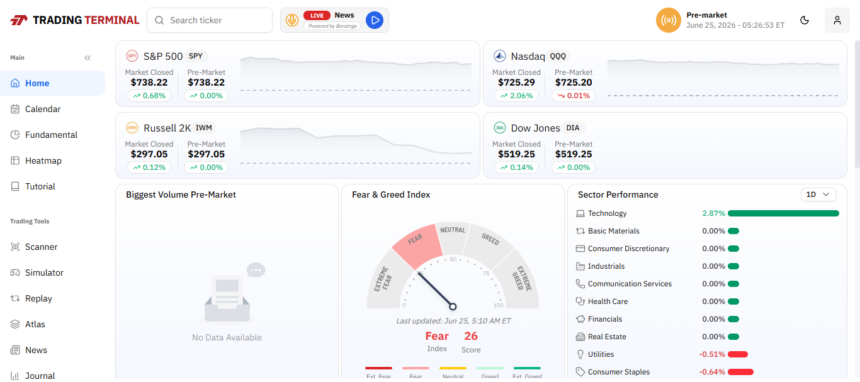The image size is (860, 382).
Task: Click the Fear score 26 value
Action: tap(471, 336)
